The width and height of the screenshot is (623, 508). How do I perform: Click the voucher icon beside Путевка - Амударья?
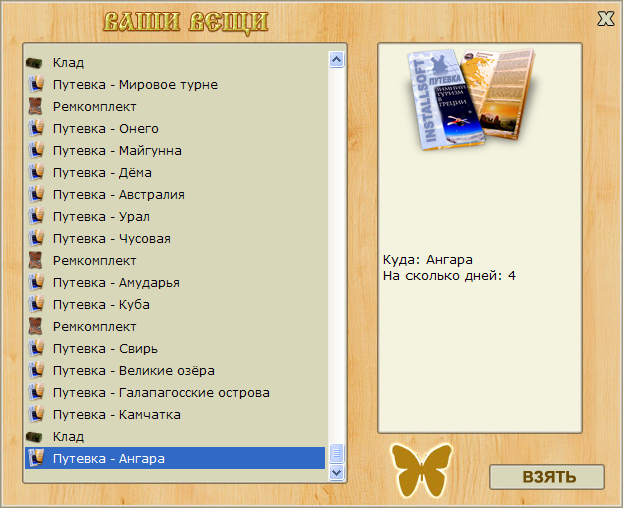36,282
